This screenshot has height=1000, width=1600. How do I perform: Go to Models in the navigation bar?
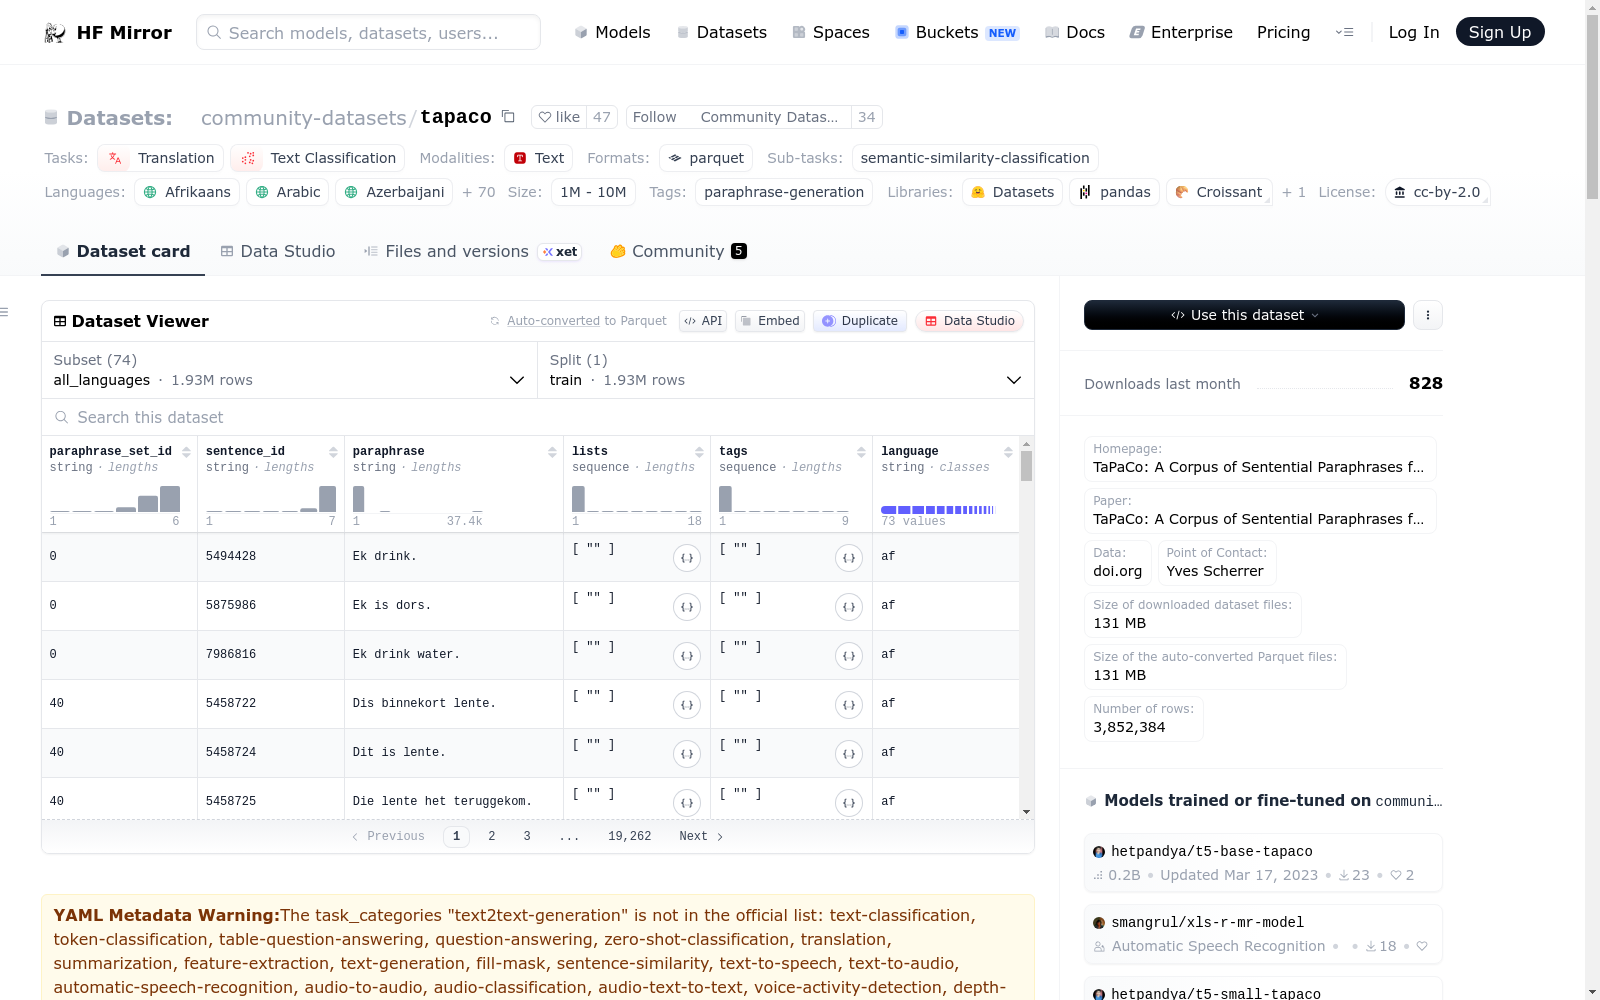pos(612,33)
